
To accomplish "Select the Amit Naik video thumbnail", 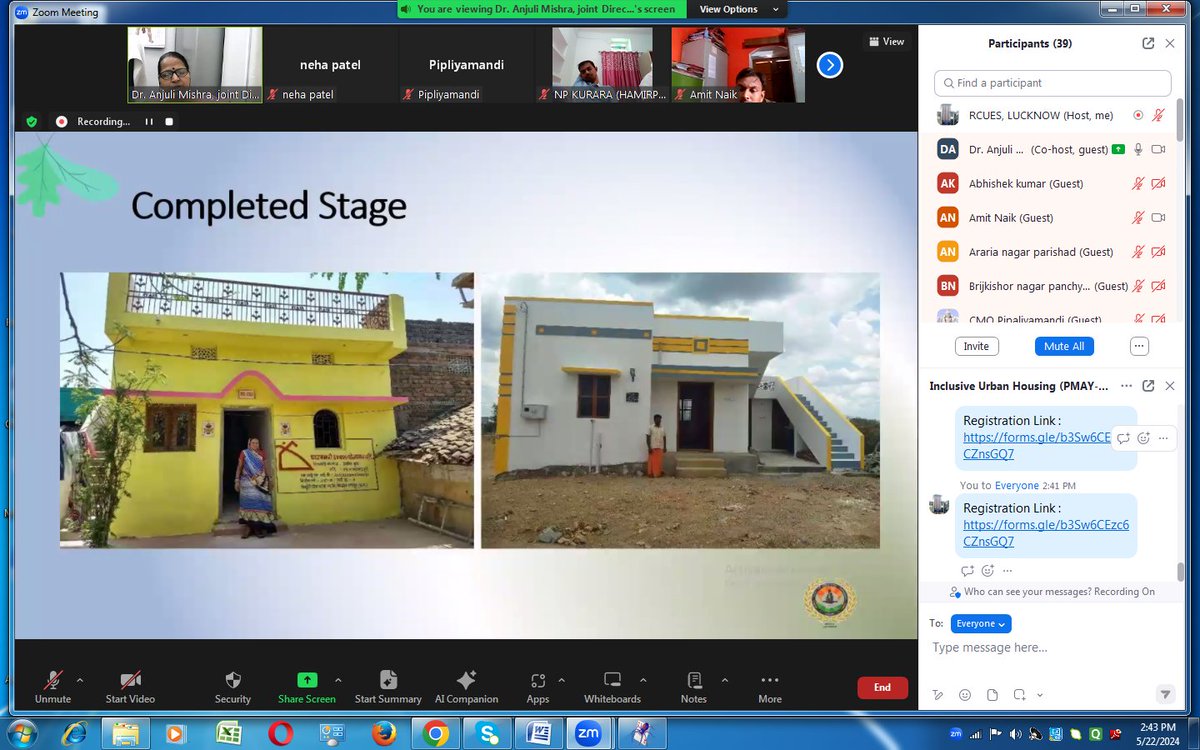I will 737,65.
